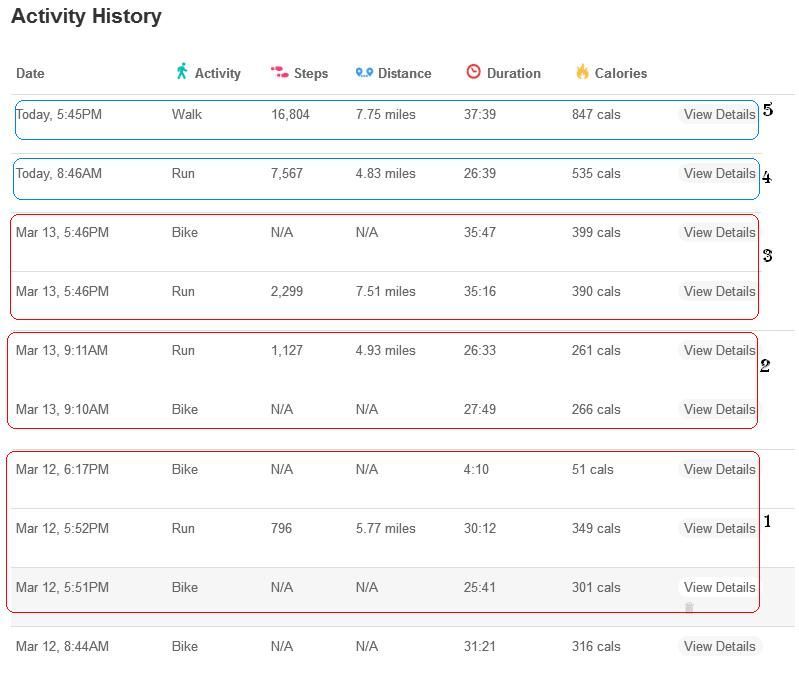Click the Date column header

[30, 73]
